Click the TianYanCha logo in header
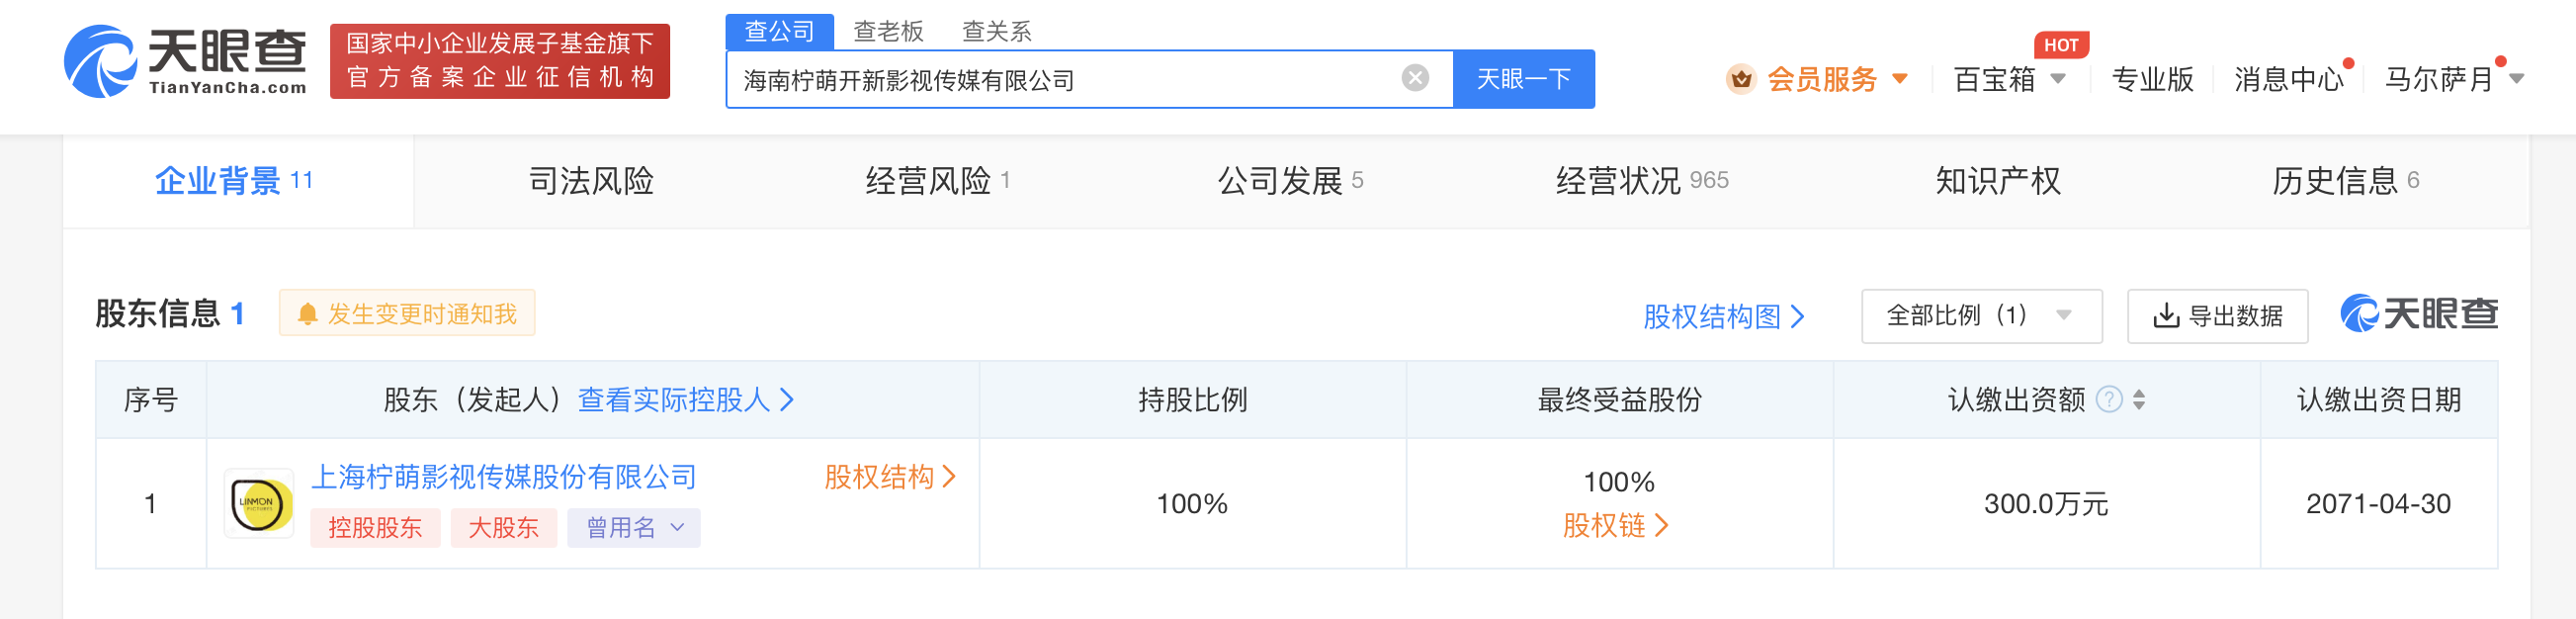Image resolution: width=2576 pixels, height=619 pixels. click(186, 62)
